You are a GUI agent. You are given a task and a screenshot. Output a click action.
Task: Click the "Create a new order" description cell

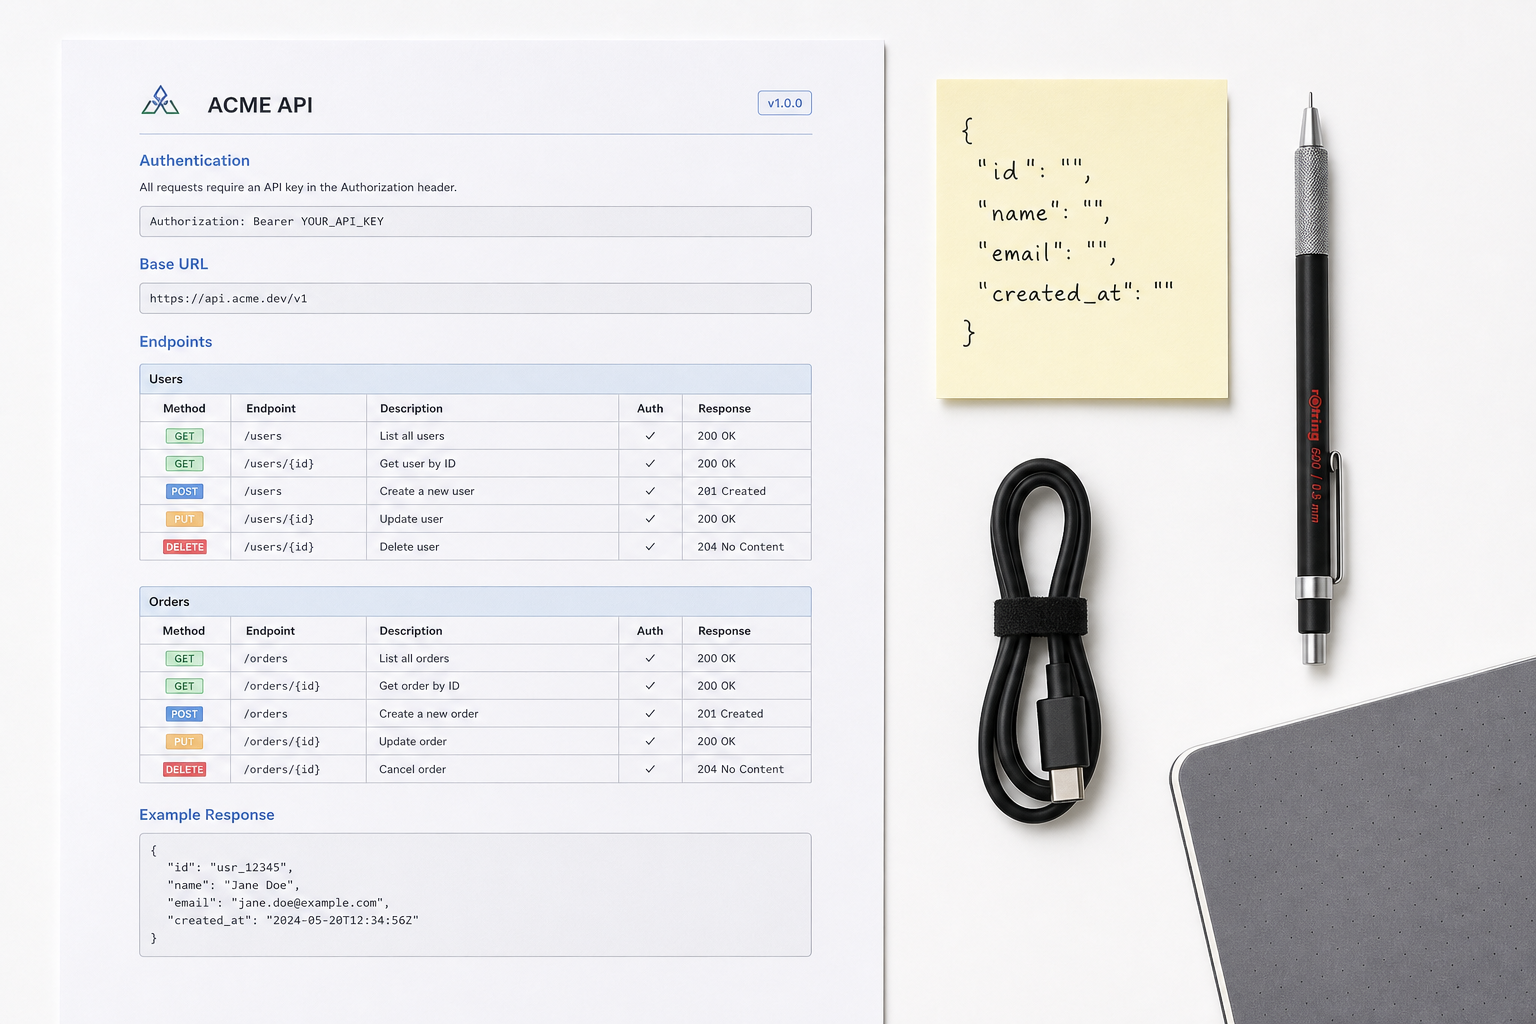click(x=429, y=714)
